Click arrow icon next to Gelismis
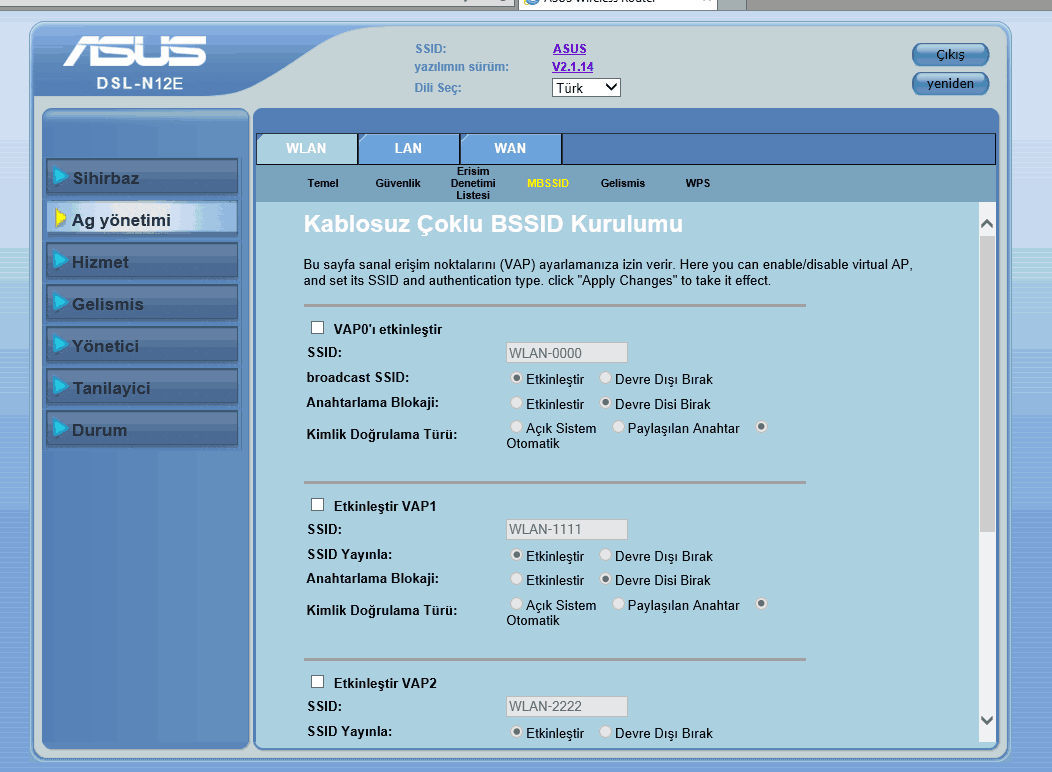1052x772 pixels. tap(61, 303)
